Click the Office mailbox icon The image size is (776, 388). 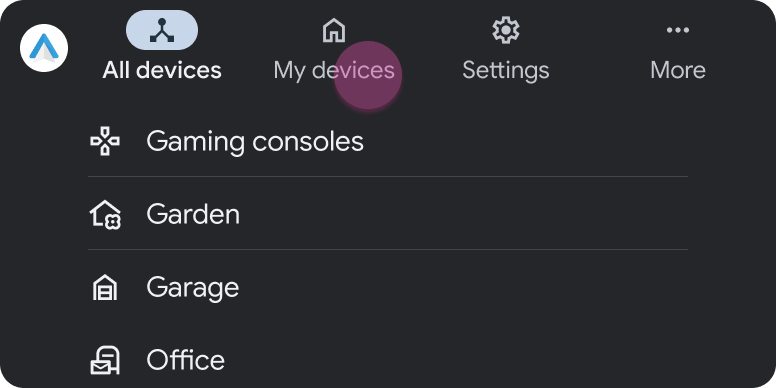click(x=105, y=360)
